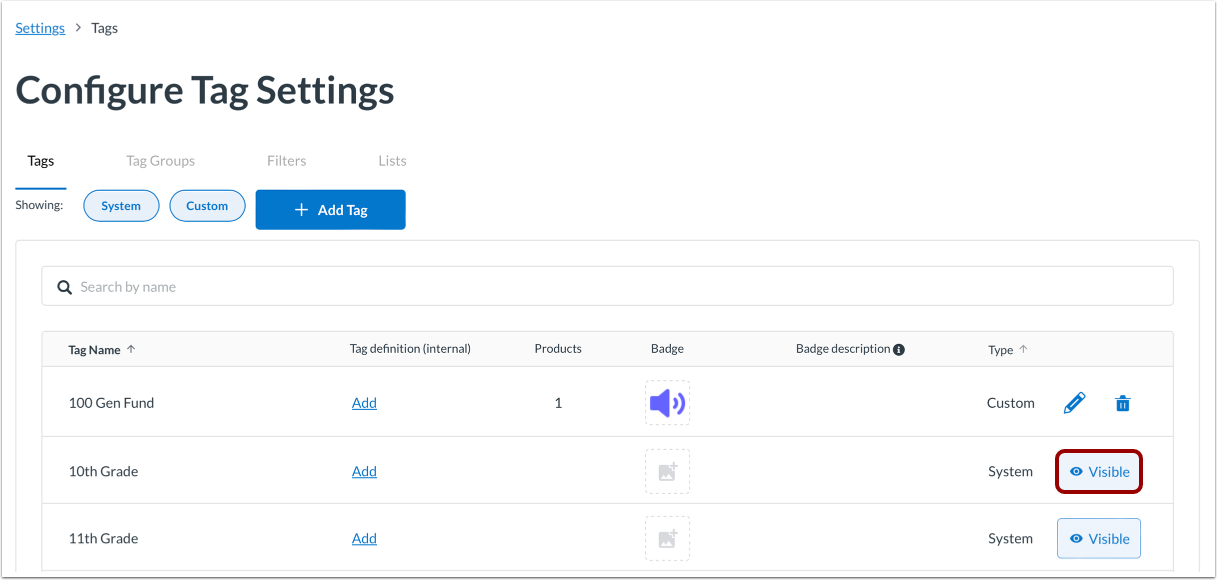Add tag definition for 100 Gen Fund

364,403
